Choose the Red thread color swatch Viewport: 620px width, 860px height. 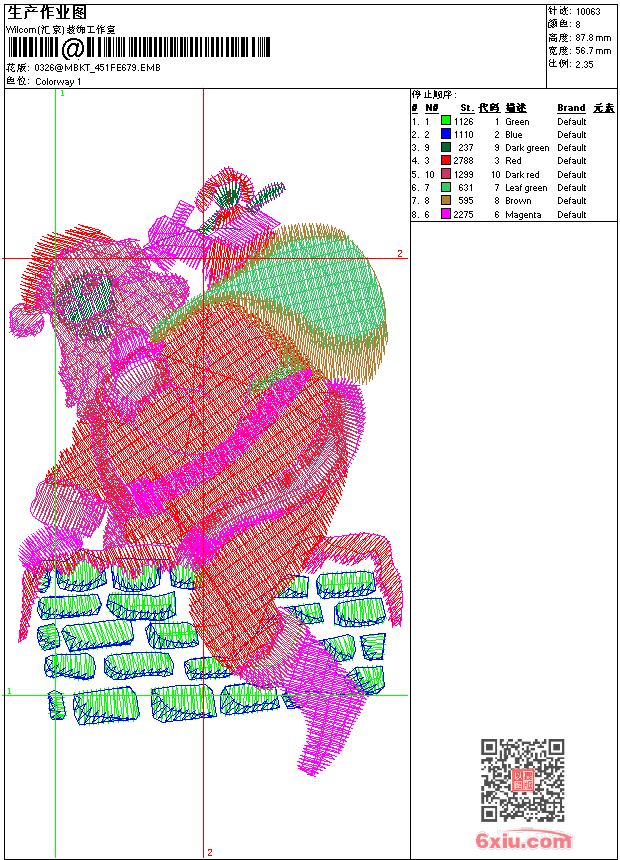pyautogui.click(x=446, y=160)
